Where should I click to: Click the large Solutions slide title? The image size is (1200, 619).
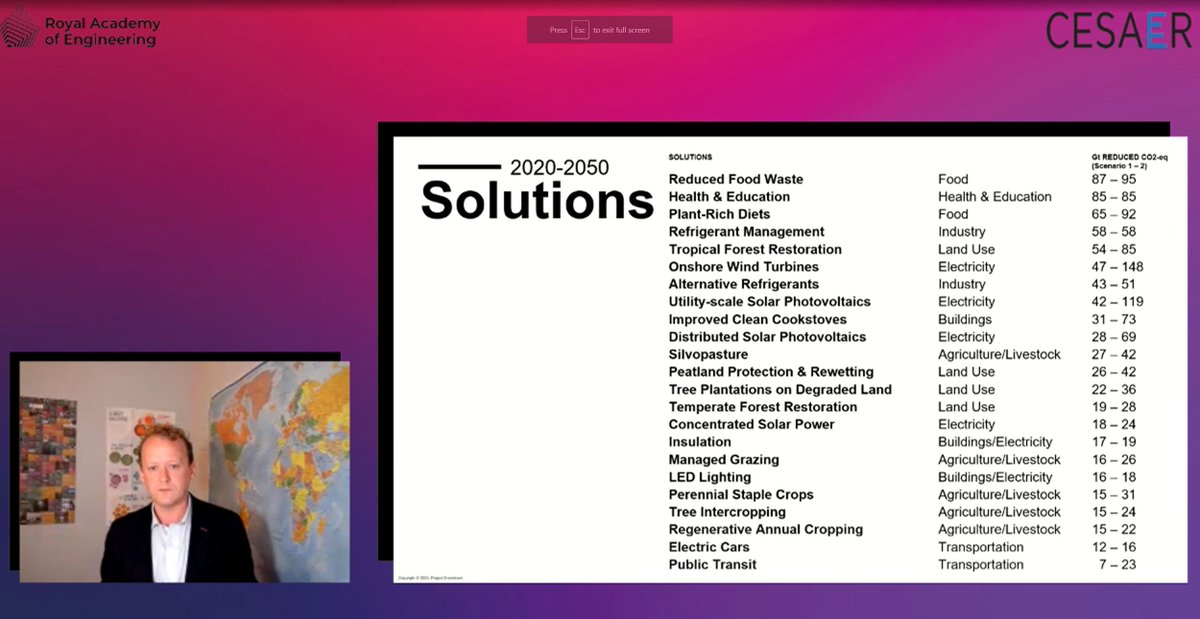[x=537, y=201]
